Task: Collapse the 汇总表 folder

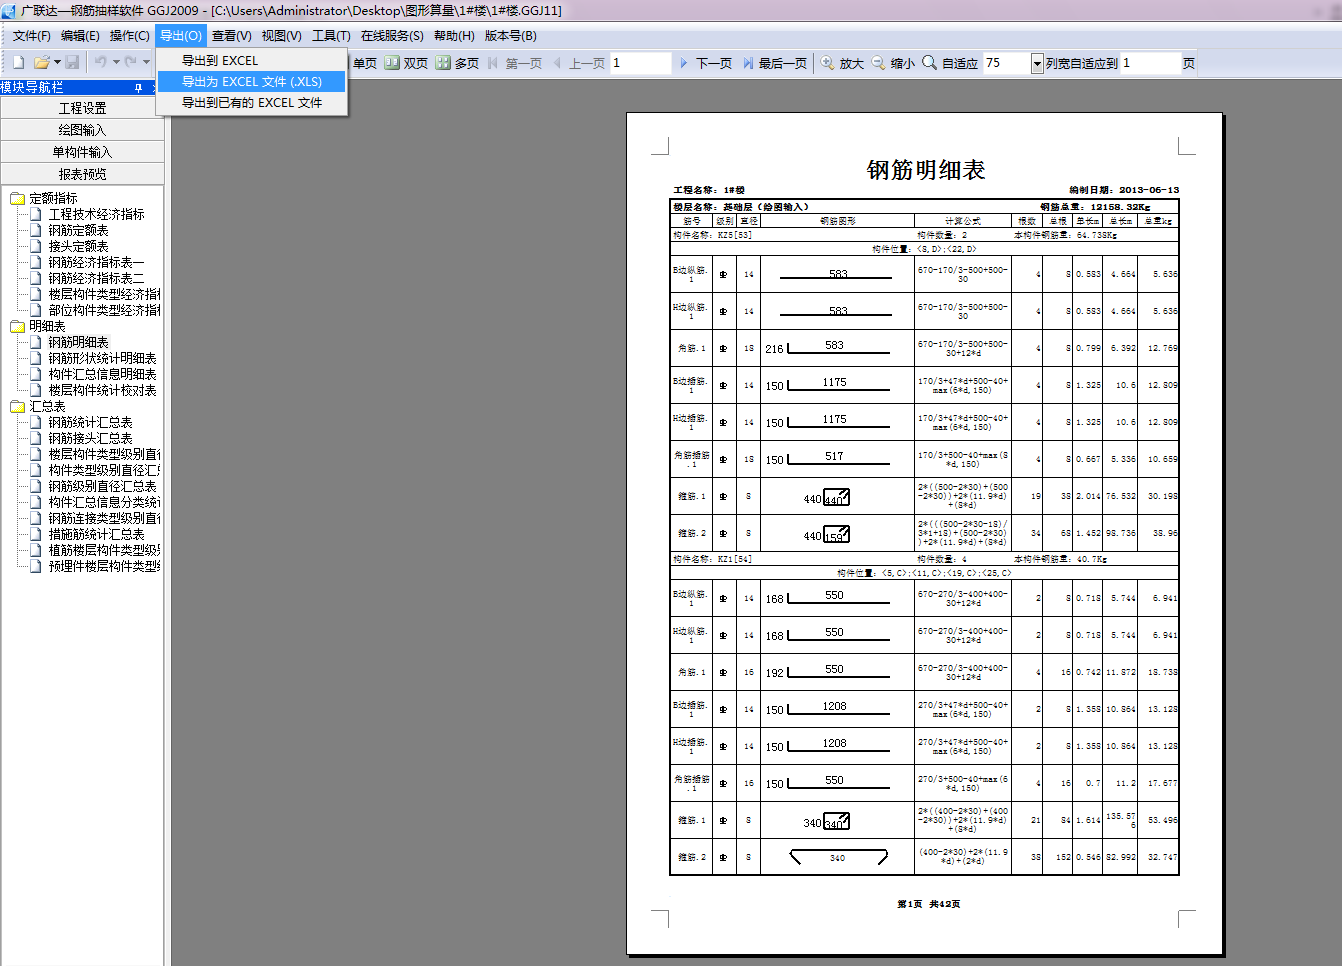Action: [17, 407]
